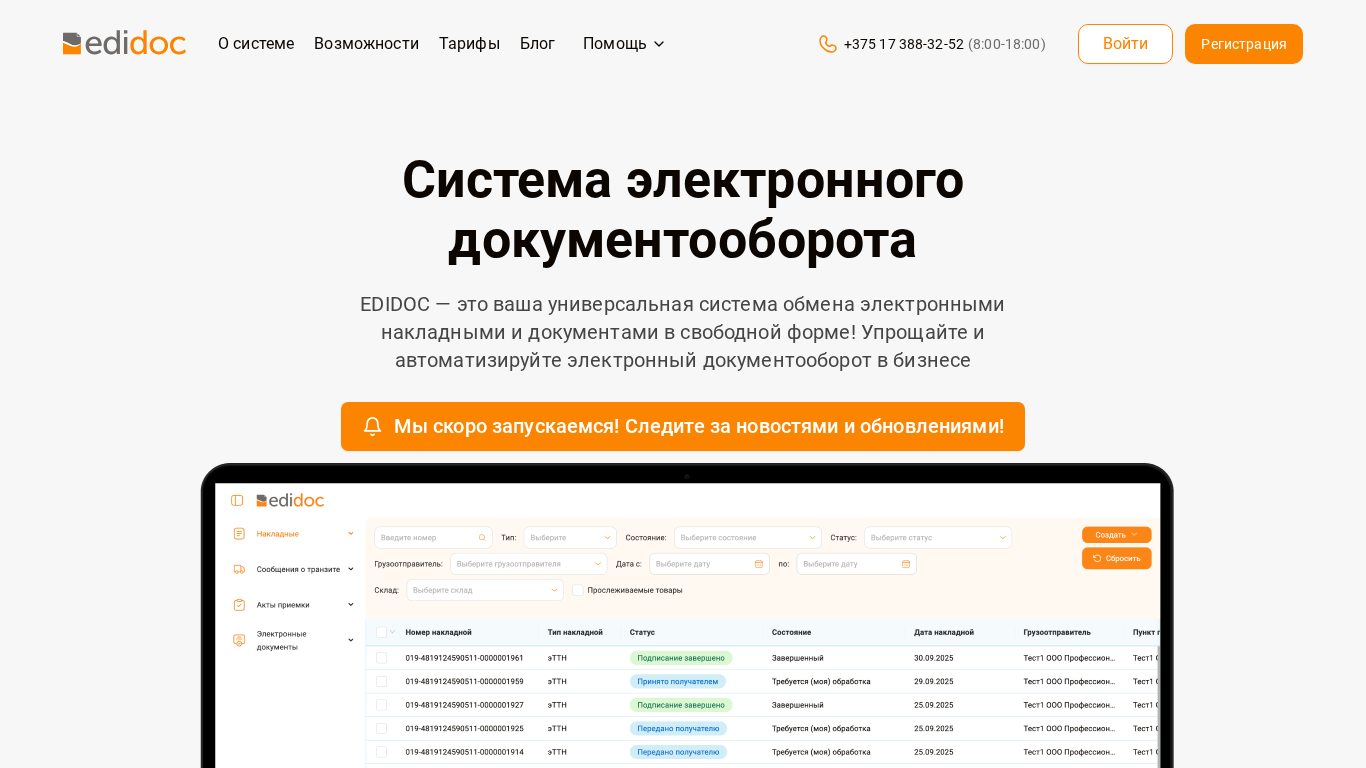Image resolution: width=1366 pixels, height=768 pixels.
Task: Check the select-all checkbox in the table header
Action: 381,632
